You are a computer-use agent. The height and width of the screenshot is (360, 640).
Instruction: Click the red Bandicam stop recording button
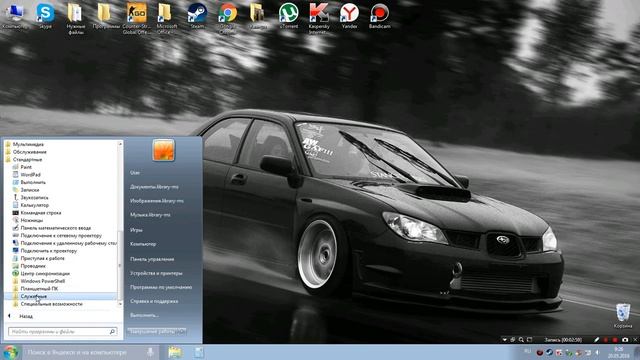point(615,340)
